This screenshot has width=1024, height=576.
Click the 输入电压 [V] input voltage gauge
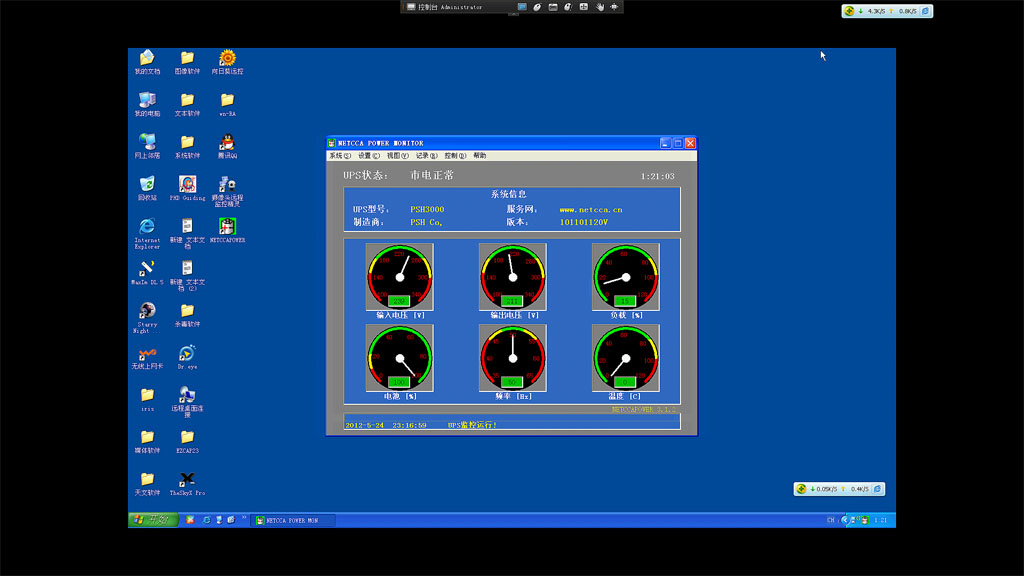click(400, 277)
